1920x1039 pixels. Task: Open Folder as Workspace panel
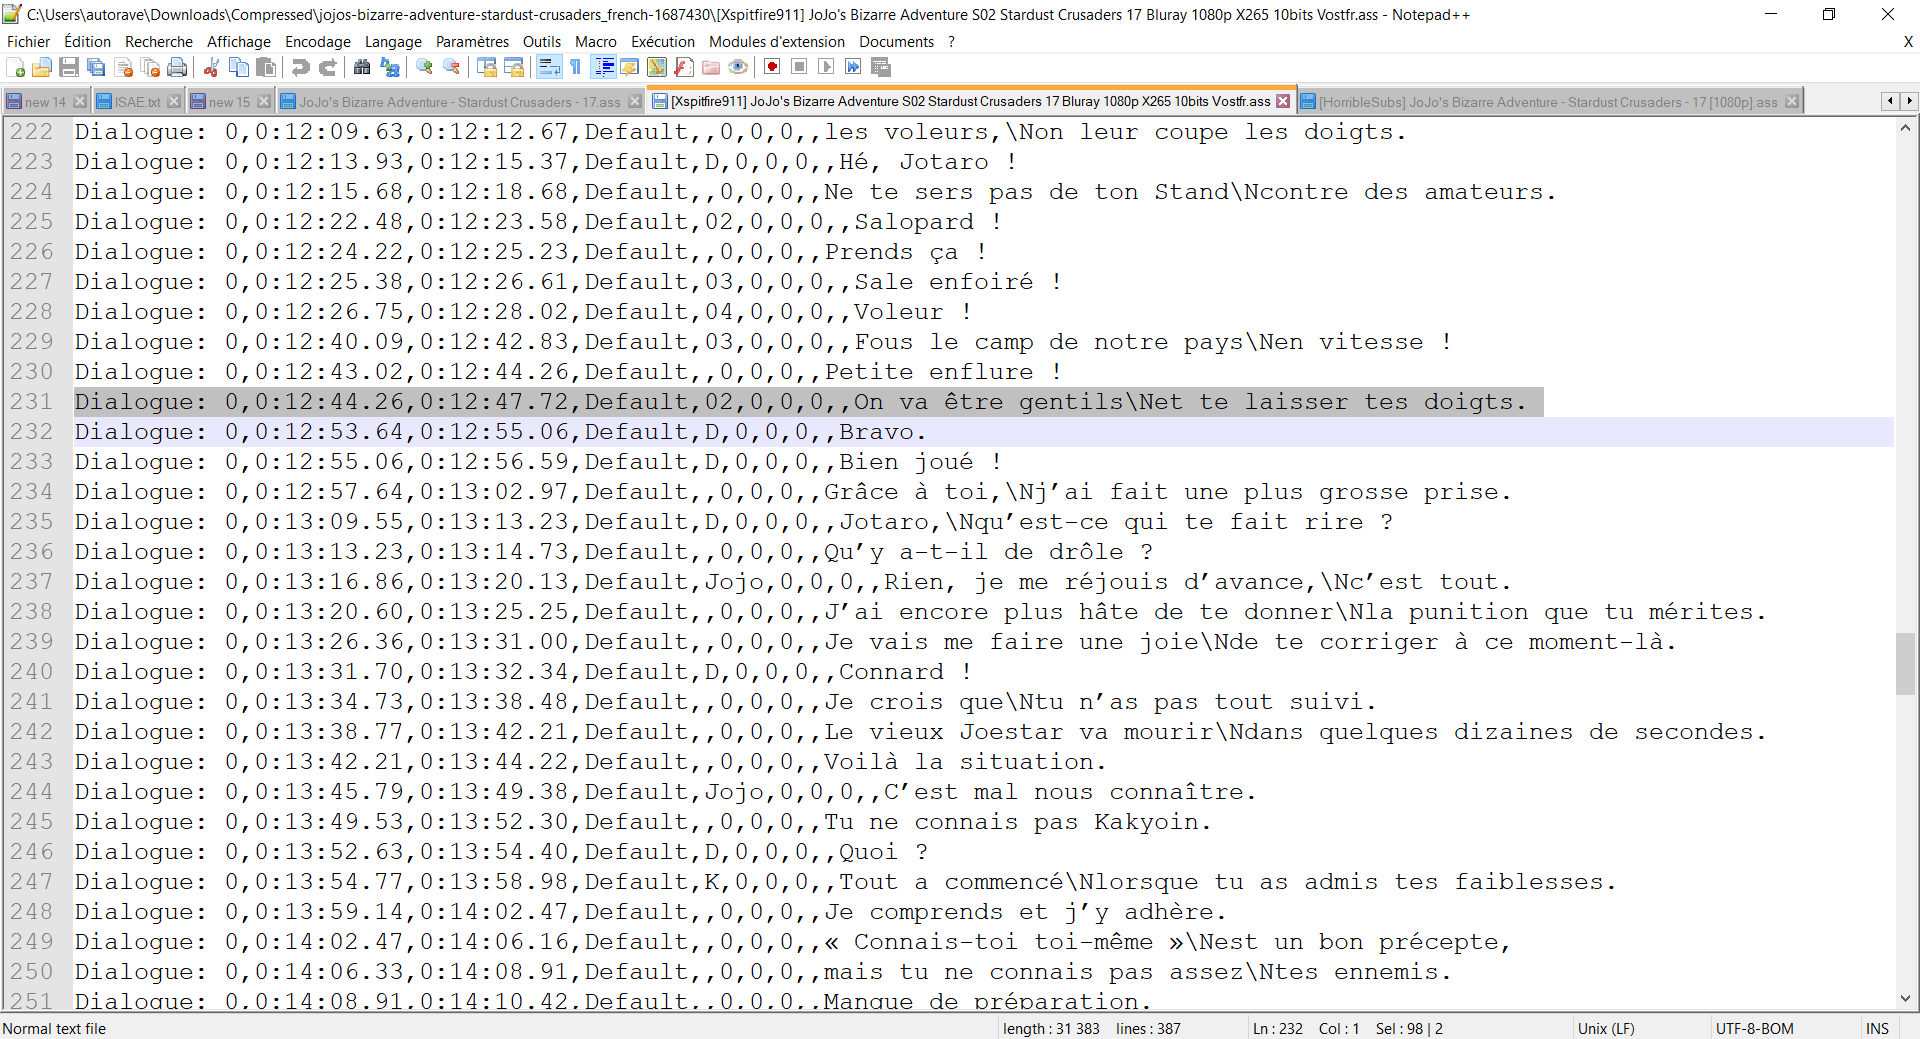tap(711, 67)
